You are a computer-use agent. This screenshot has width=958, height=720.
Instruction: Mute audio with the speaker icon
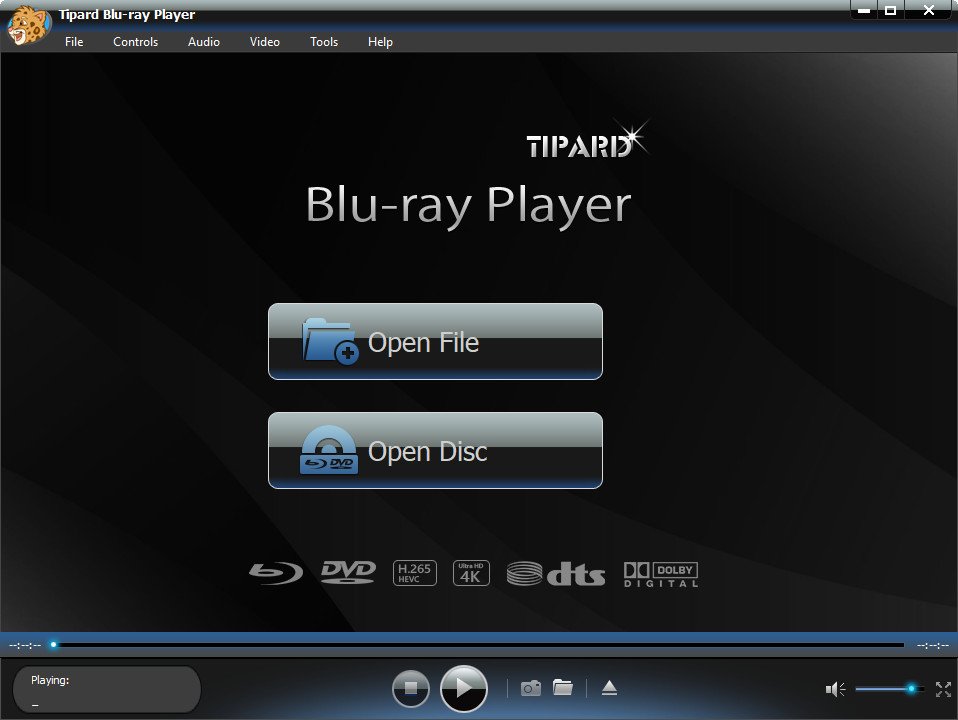(x=835, y=689)
